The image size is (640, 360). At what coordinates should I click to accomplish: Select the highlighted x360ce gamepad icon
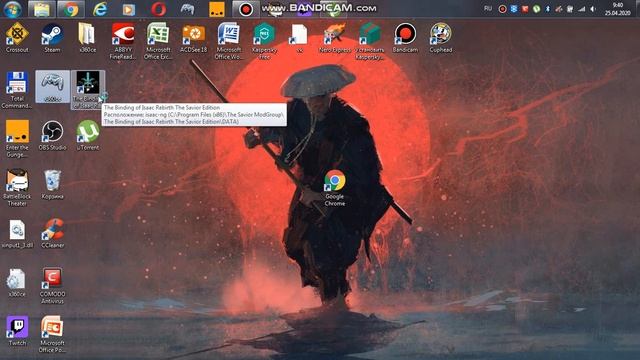tap(52, 87)
